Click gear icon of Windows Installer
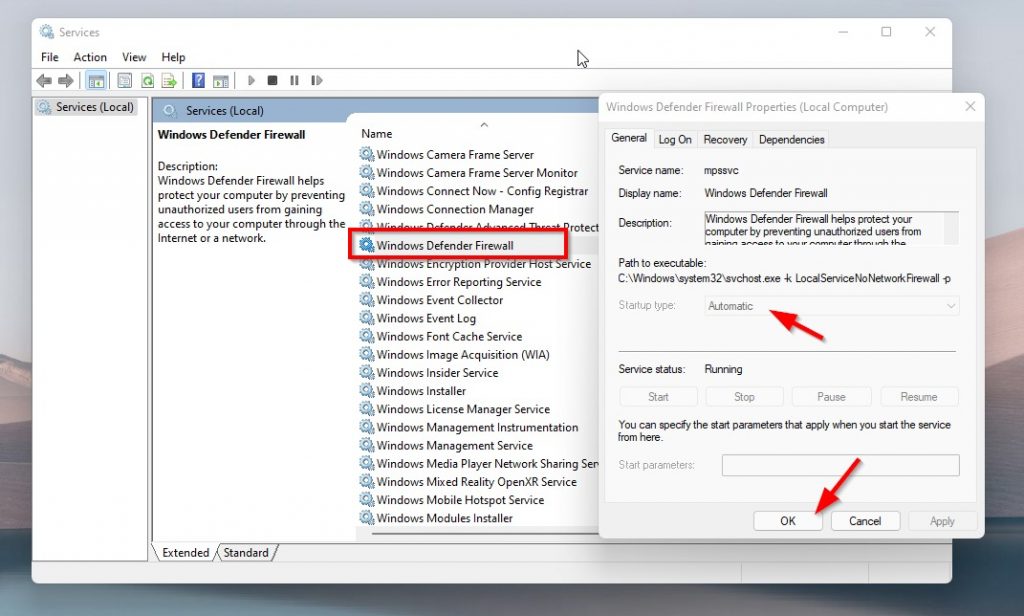The image size is (1024, 616). click(x=367, y=391)
